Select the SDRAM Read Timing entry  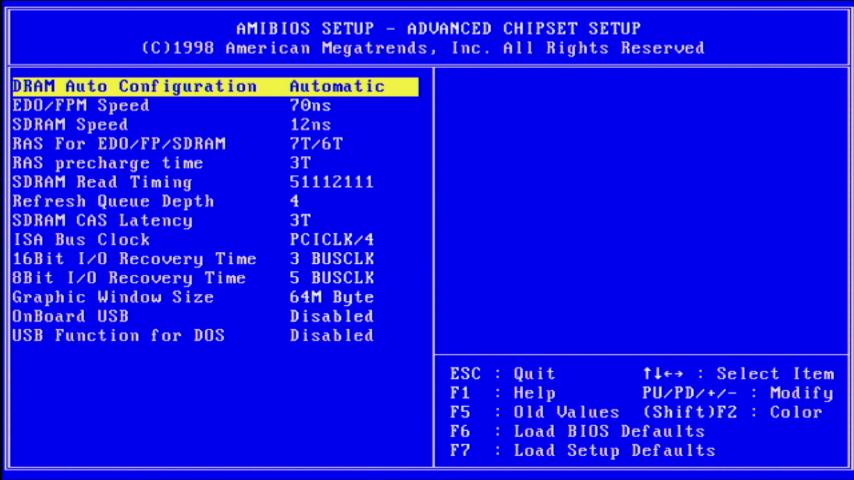(102, 182)
